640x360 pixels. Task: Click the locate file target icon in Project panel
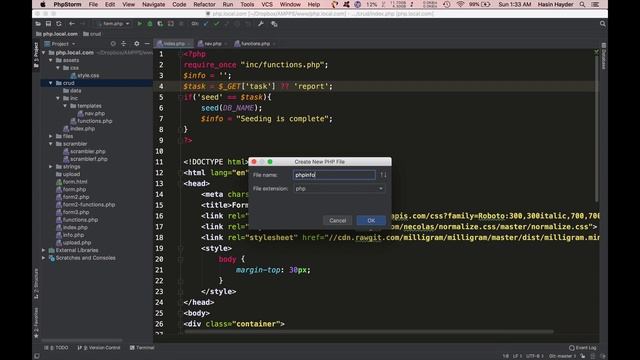click(x=113, y=44)
